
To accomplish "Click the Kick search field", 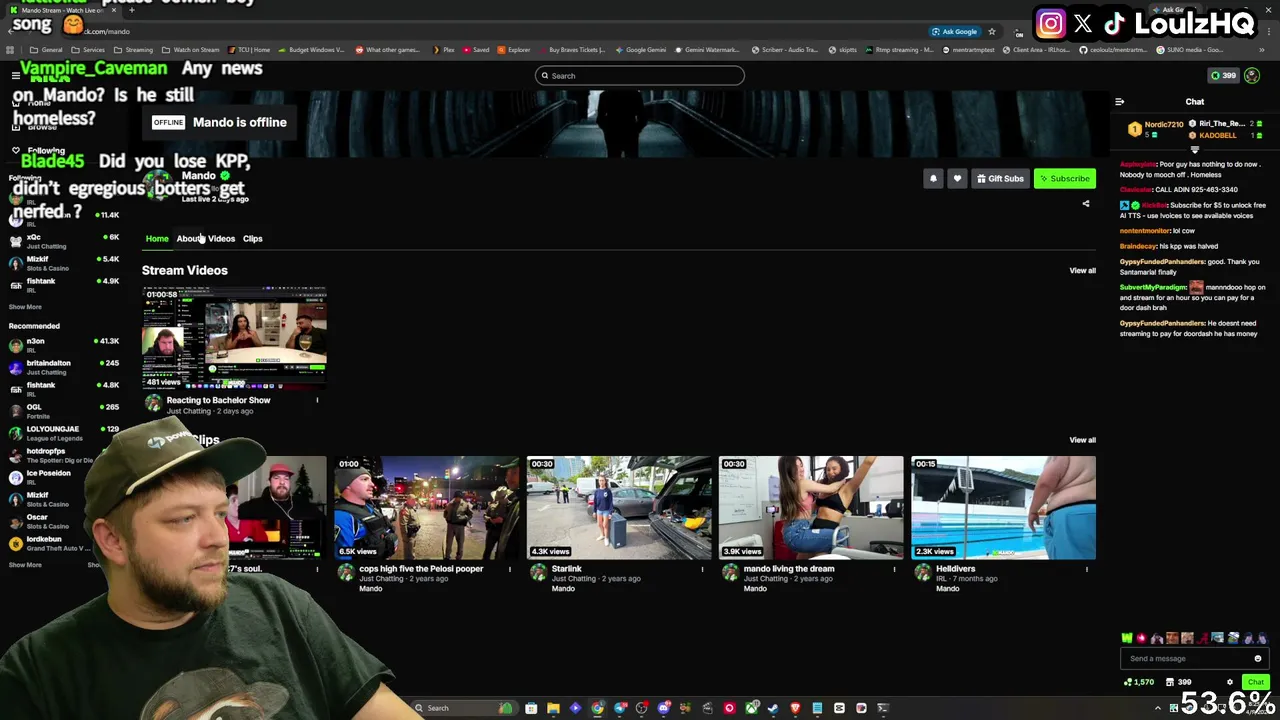I will pyautogui.click(x=640, y=76).
